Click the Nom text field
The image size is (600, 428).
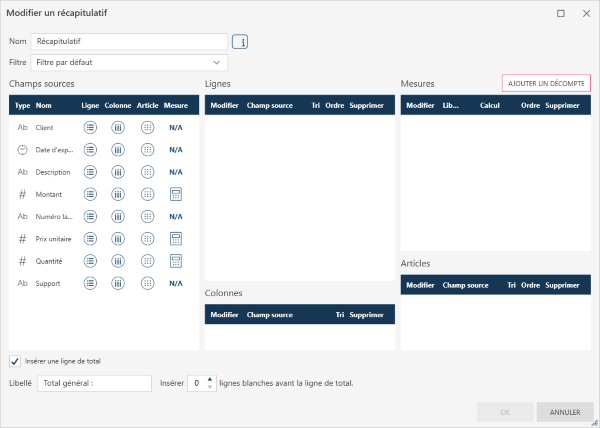pyautogui.click(x=129, y=42)
